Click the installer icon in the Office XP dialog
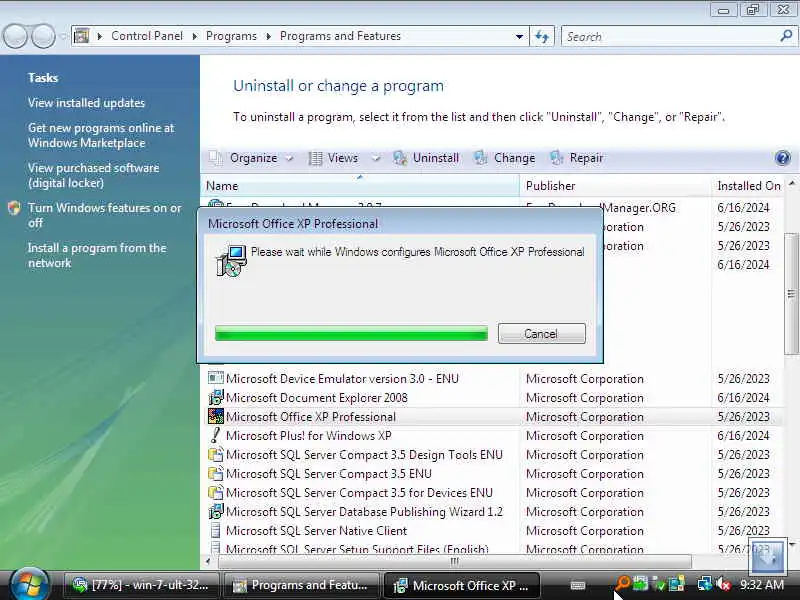 point(231,261)
